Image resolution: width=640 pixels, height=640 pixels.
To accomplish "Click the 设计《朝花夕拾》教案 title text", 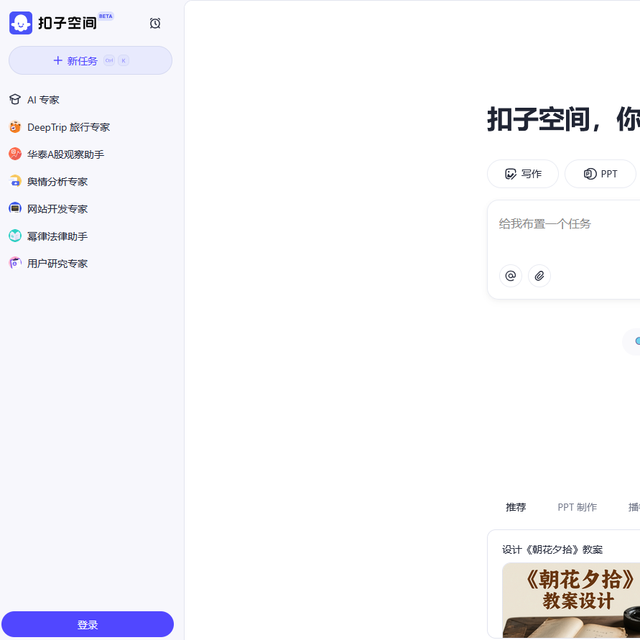I will (552, 550).
